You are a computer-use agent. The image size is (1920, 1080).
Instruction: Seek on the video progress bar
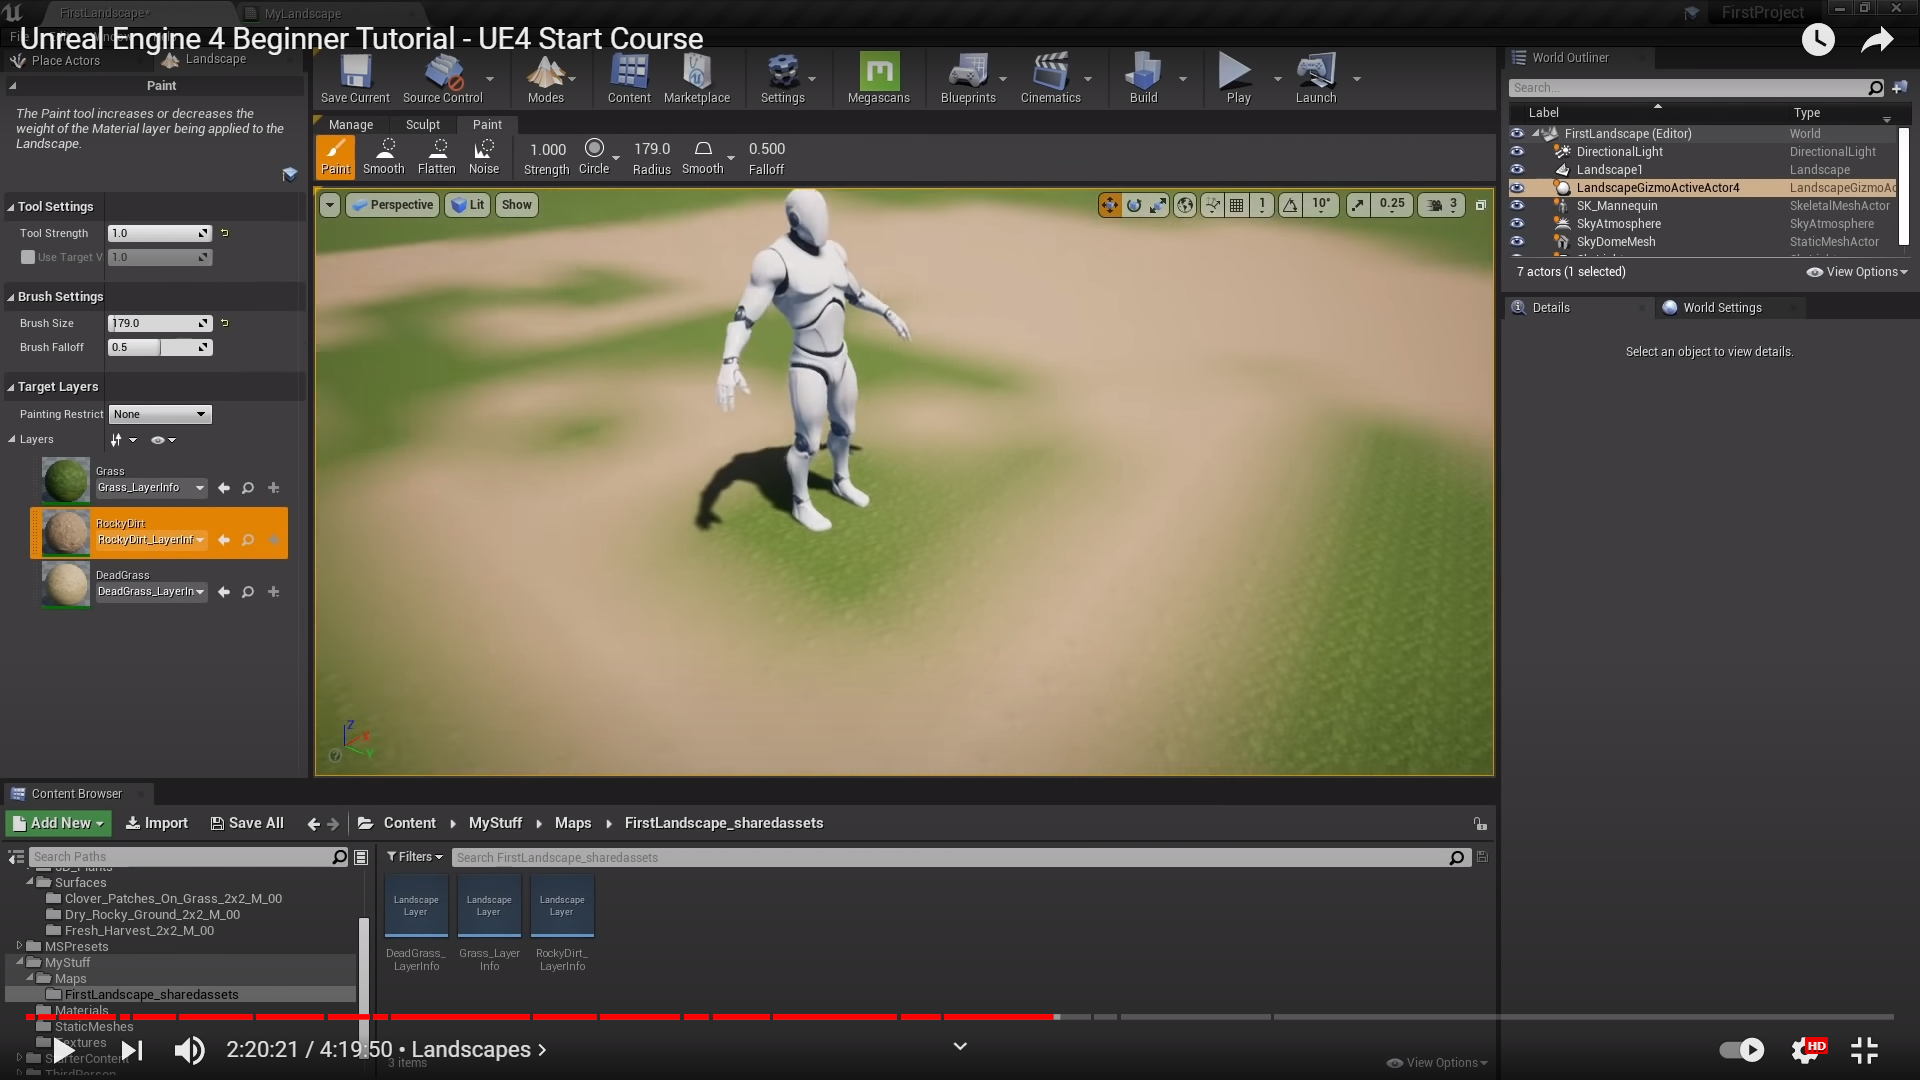960,1017
